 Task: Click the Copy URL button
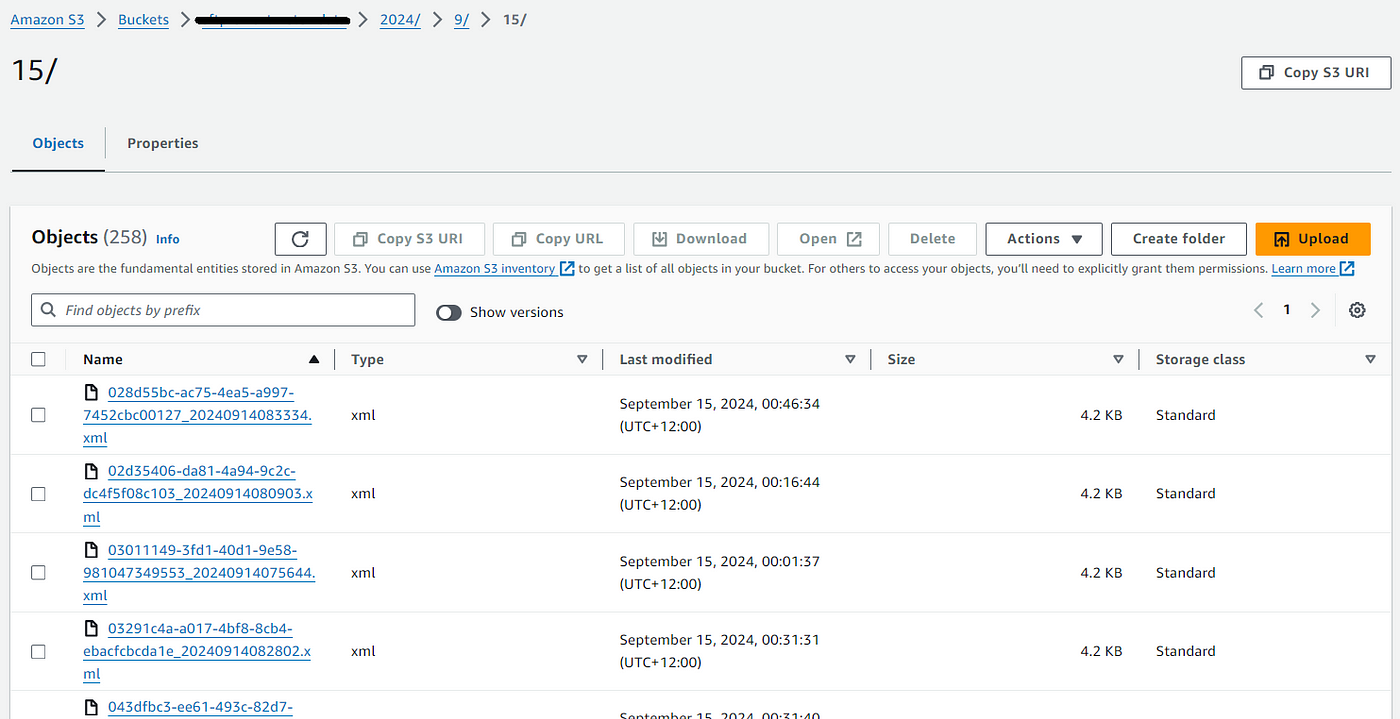(x=559, y=239)
